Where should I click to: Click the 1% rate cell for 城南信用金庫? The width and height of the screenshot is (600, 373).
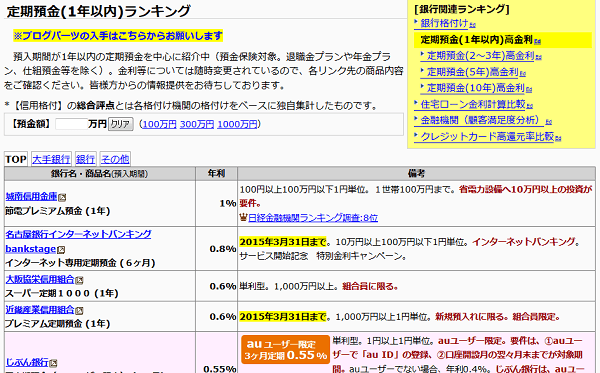tap(217, 204)
